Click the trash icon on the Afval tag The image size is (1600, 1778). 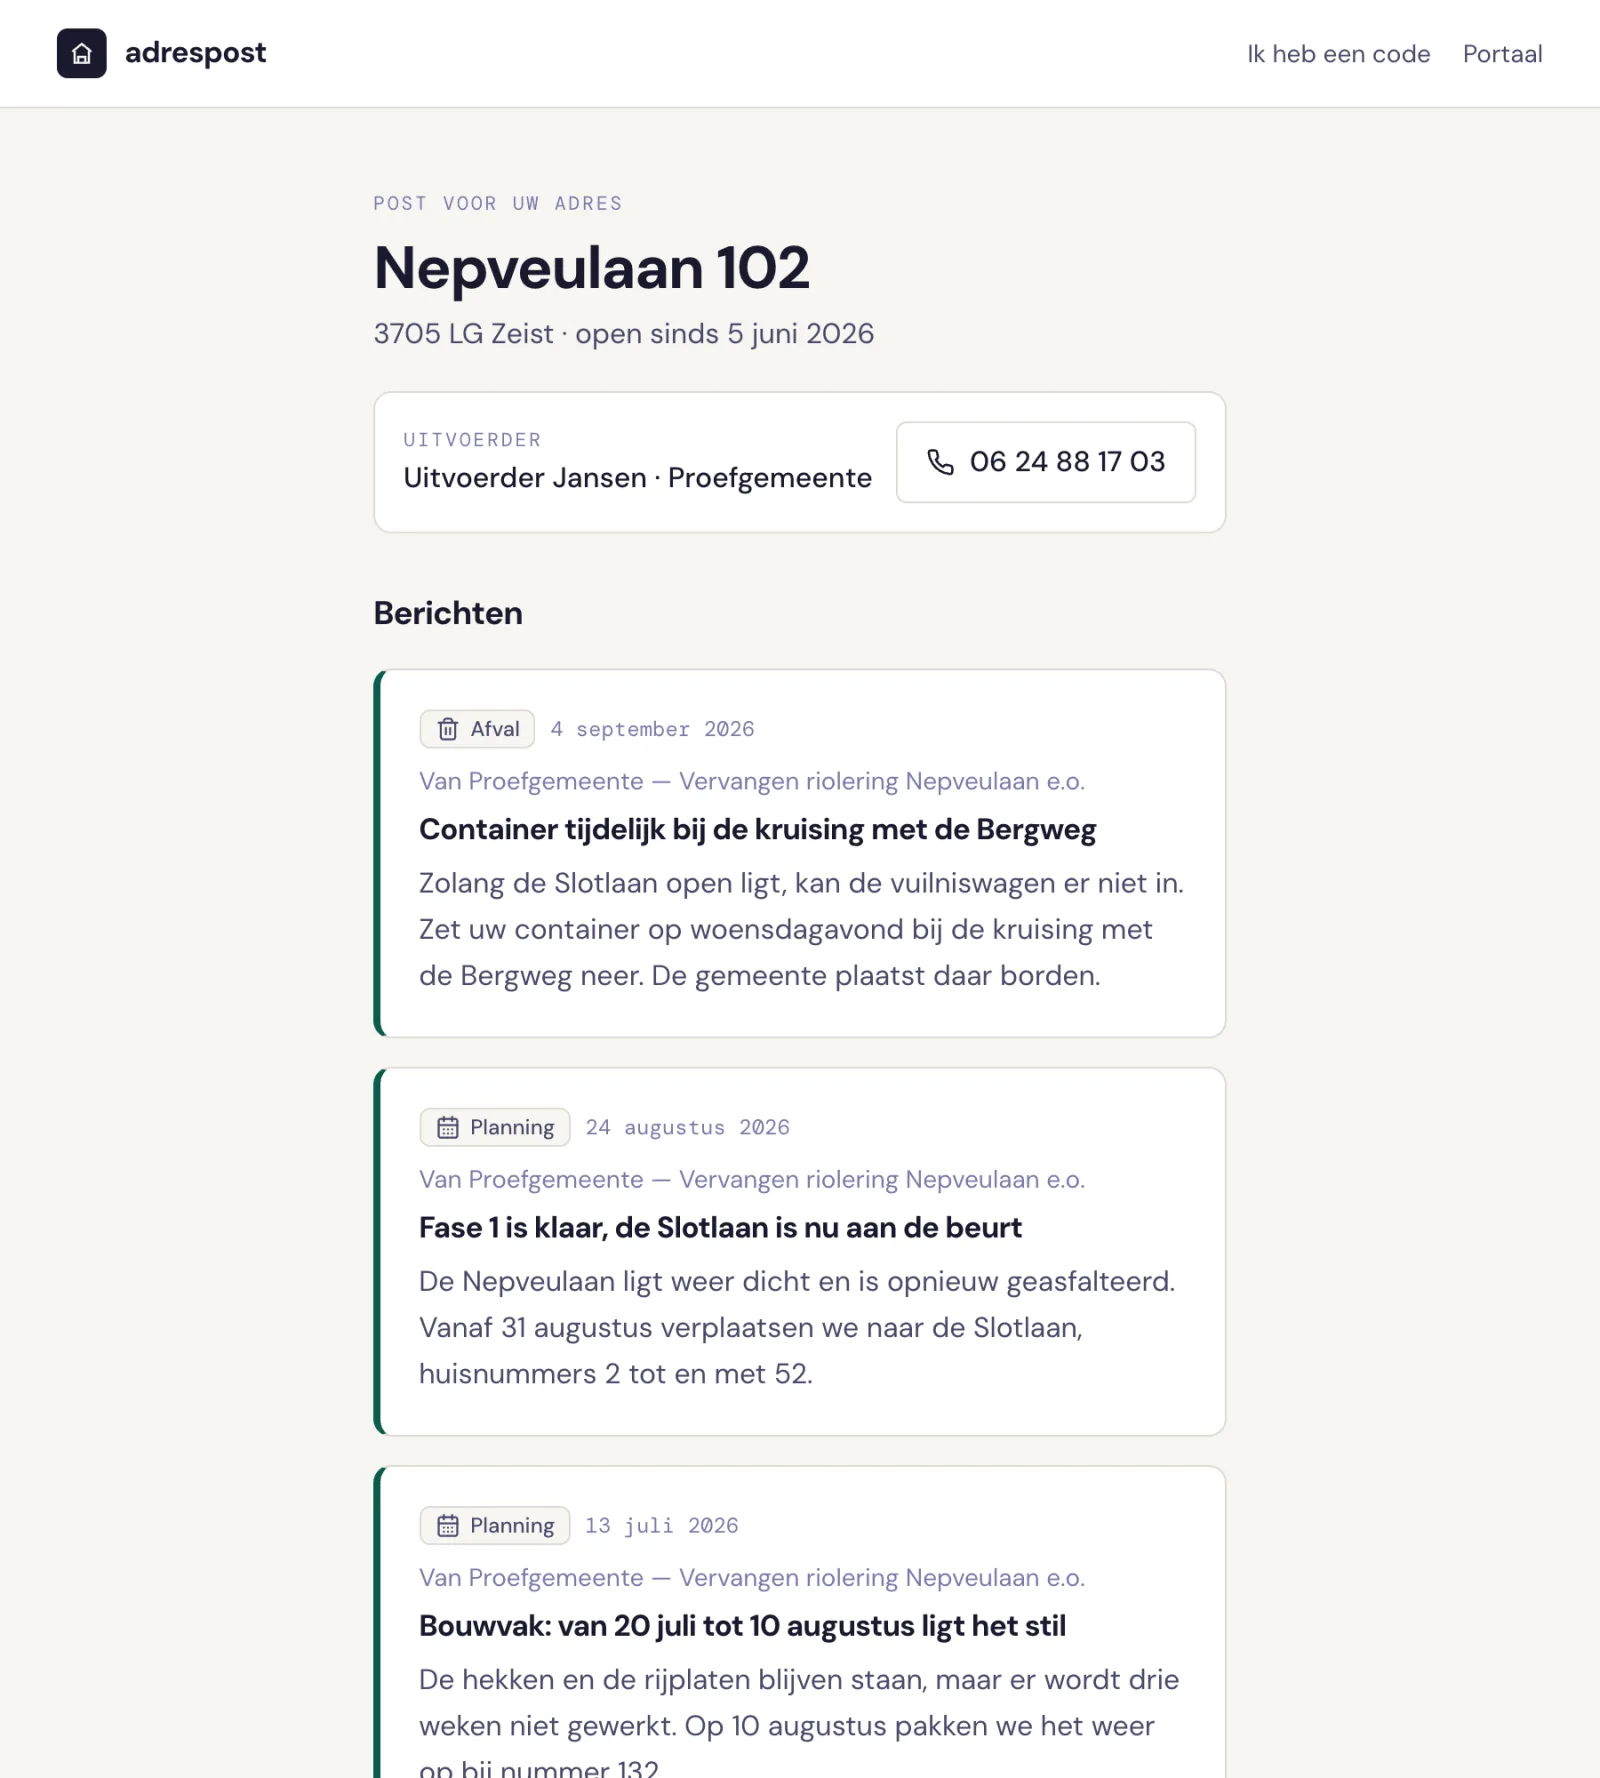tap(448, 729)
